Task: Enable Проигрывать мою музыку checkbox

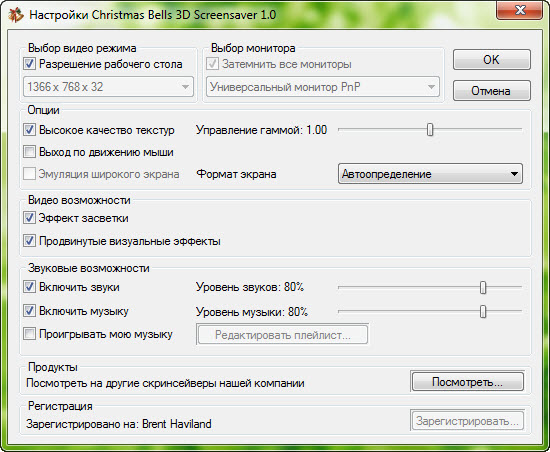Action: point(29,333)
